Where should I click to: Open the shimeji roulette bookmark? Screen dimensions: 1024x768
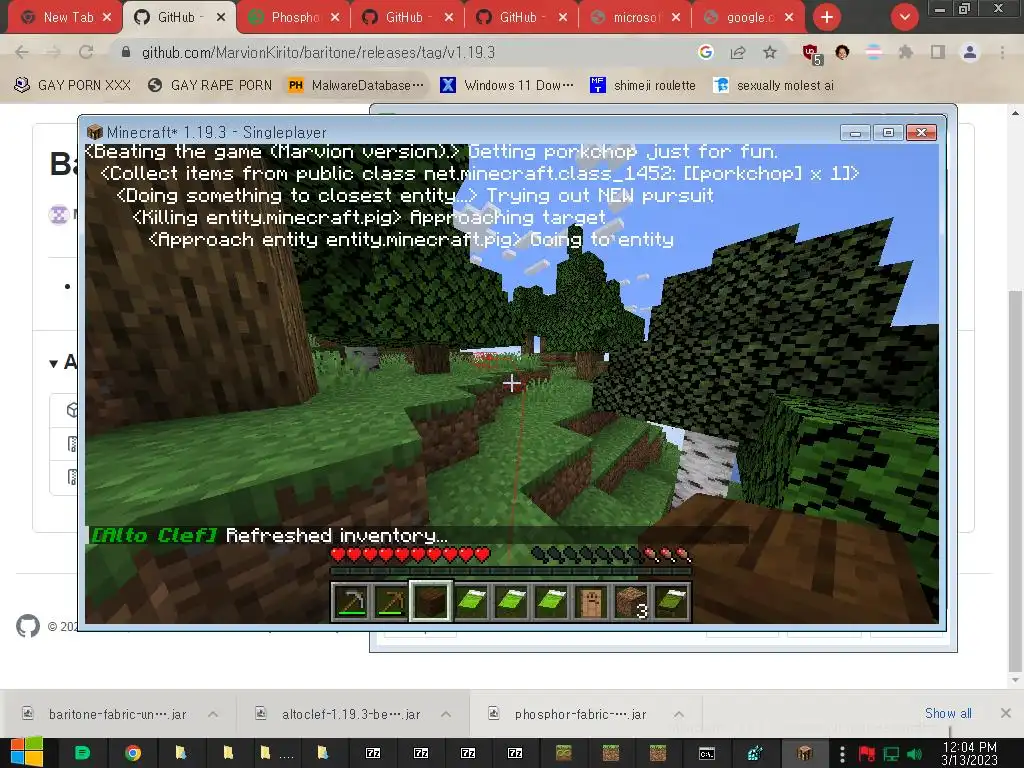click(x=643, y=85)
